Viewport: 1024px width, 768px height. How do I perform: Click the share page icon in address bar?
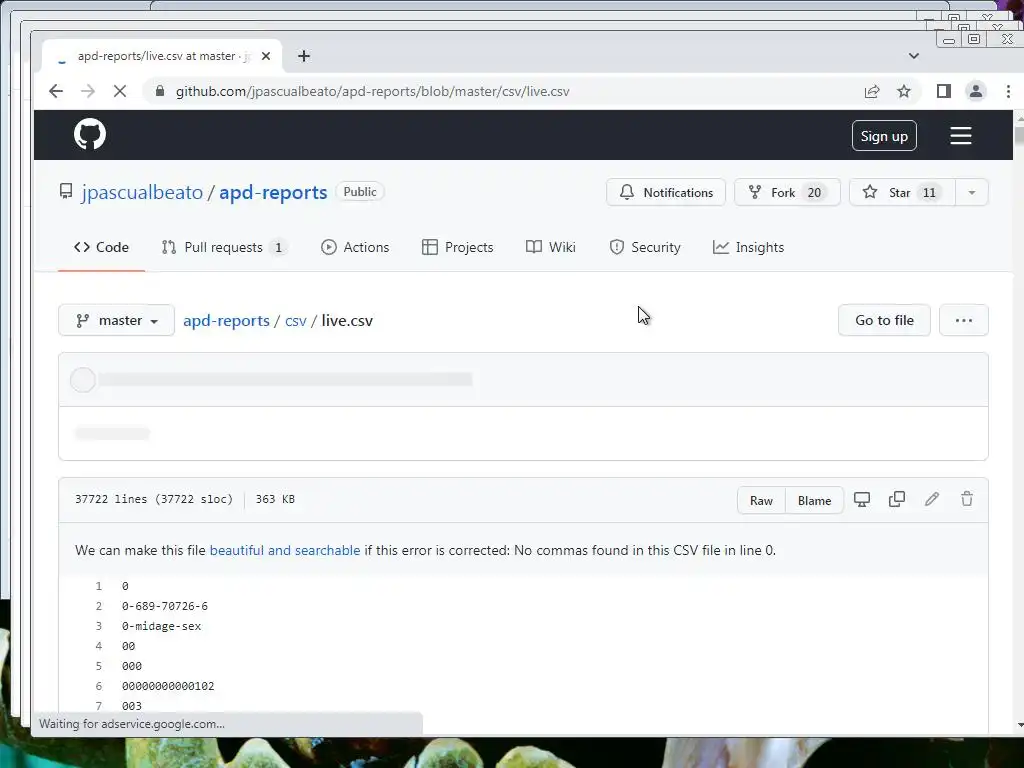872,91
